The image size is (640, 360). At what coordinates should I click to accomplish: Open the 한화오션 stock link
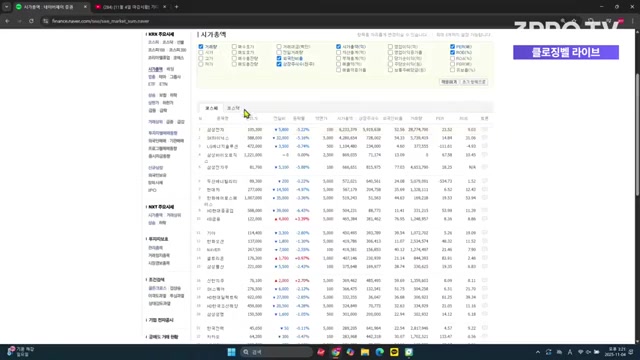(x=215, y=241)
